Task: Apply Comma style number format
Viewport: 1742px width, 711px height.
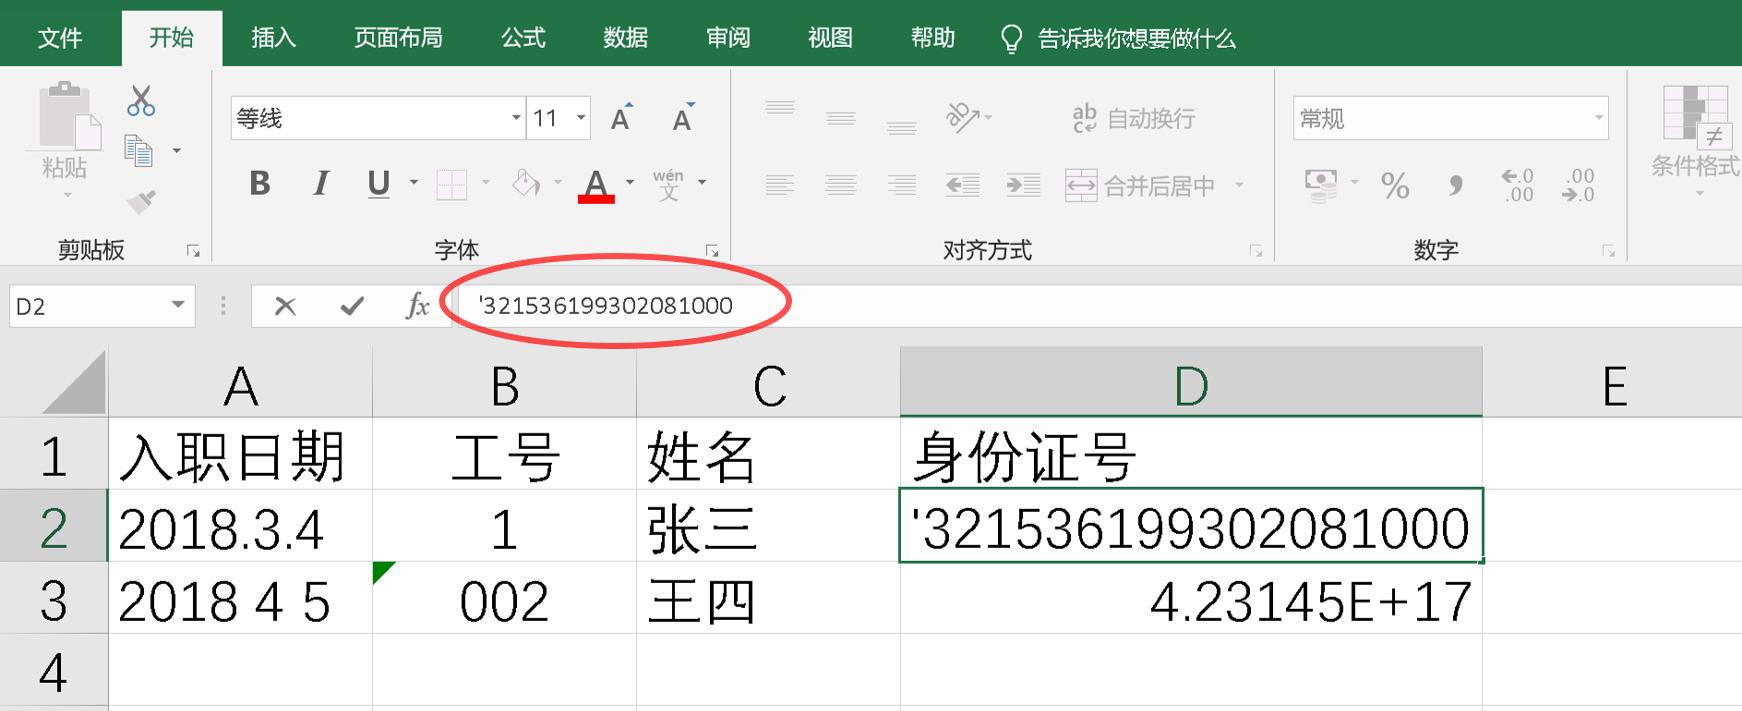Action: pyautogui.click(x=1456, y=185)
